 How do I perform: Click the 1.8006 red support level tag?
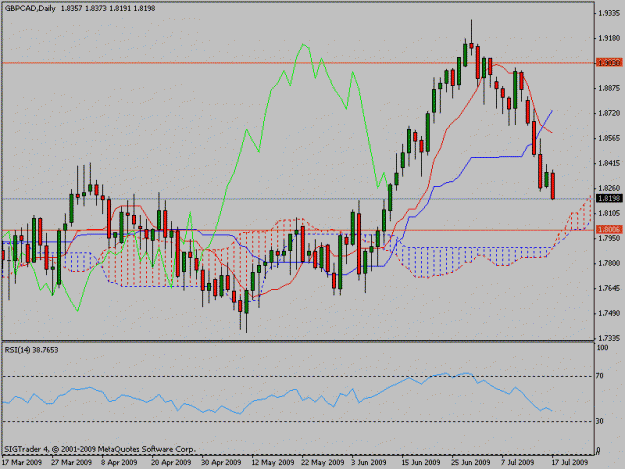point(609,229)
